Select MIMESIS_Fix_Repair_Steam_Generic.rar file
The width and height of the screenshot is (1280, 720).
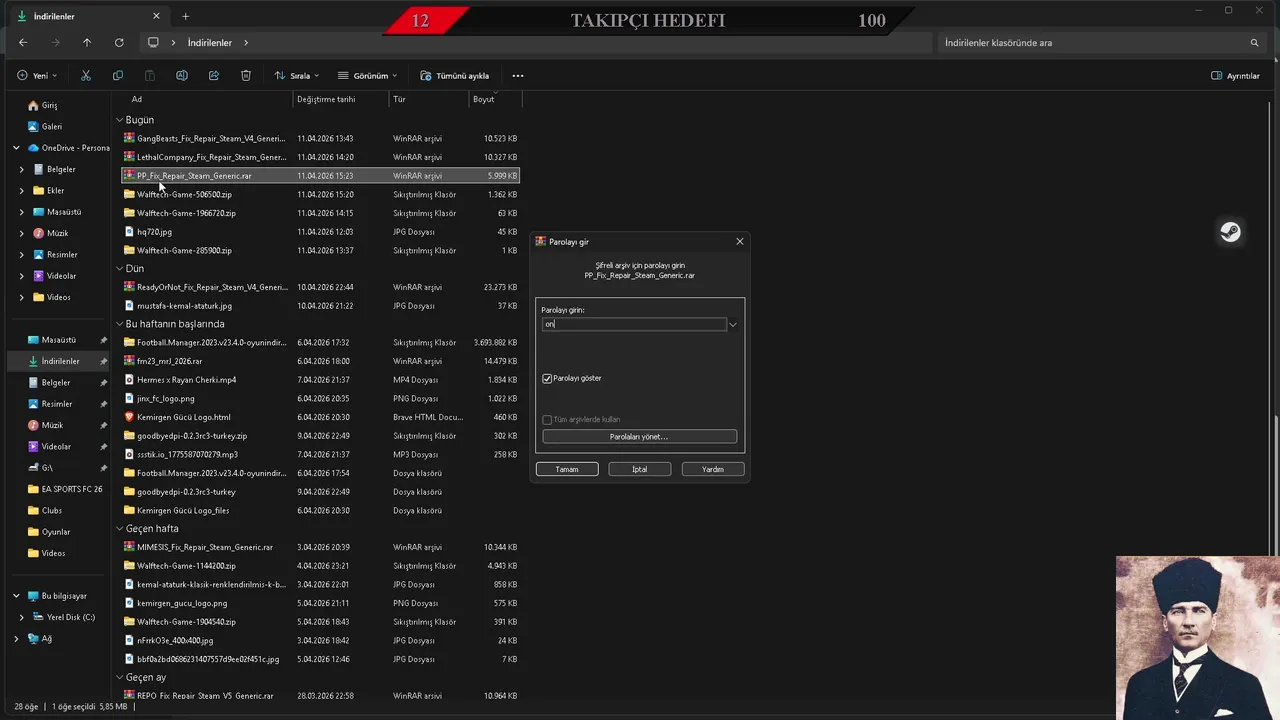pos(320,547)
